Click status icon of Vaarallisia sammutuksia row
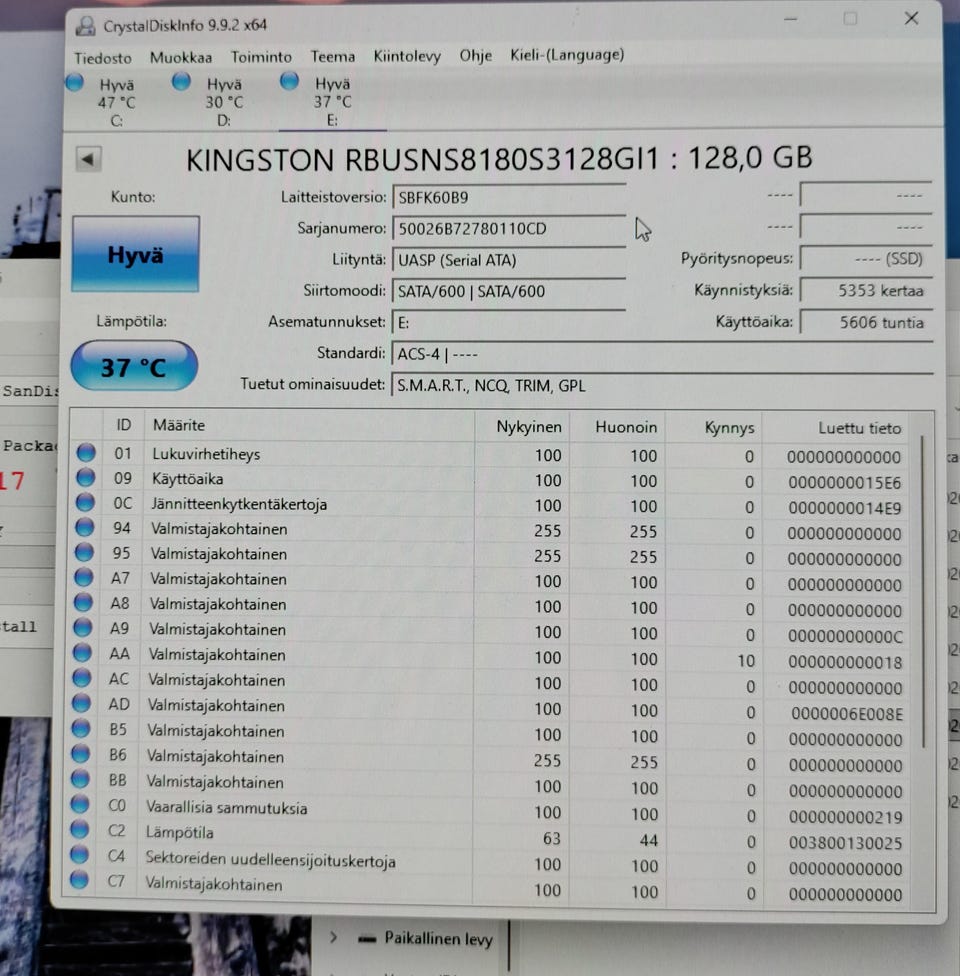This screenshot has height=976, width=960. point(80,804)
